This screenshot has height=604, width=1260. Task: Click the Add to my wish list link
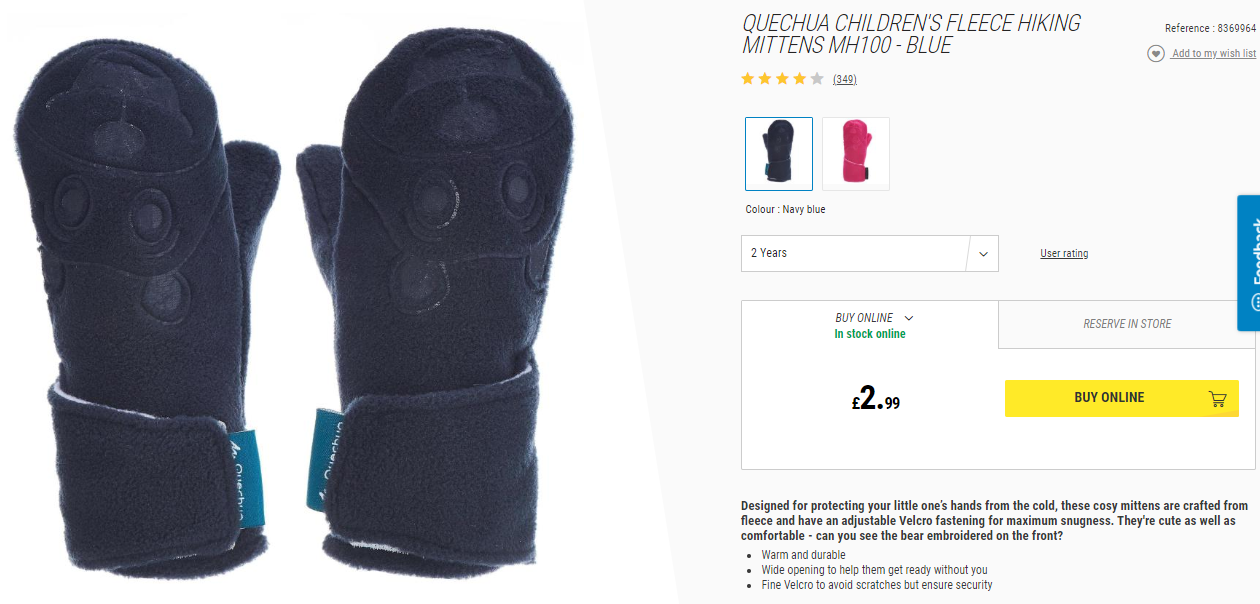click(x=1214, y=54)
